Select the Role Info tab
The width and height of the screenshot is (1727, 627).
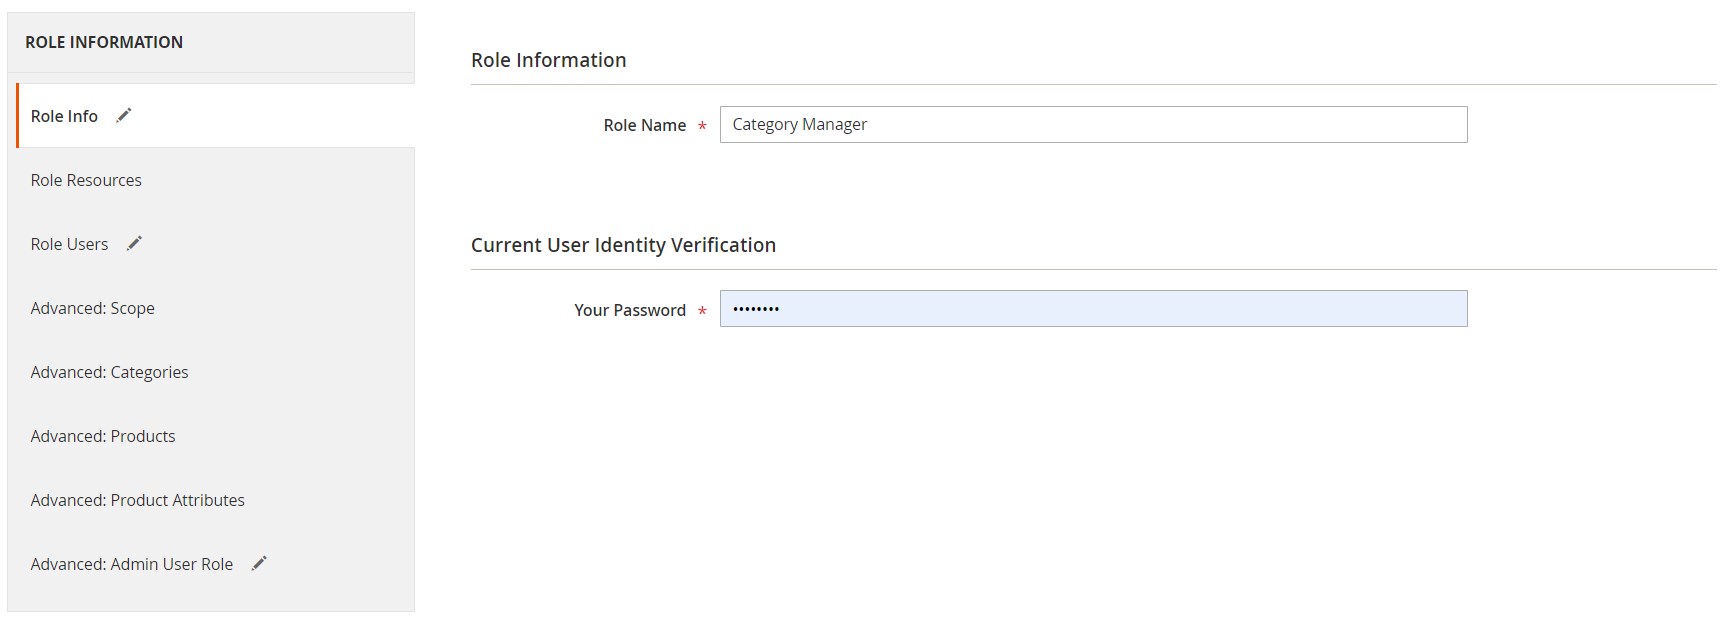(x=216, y=116)
